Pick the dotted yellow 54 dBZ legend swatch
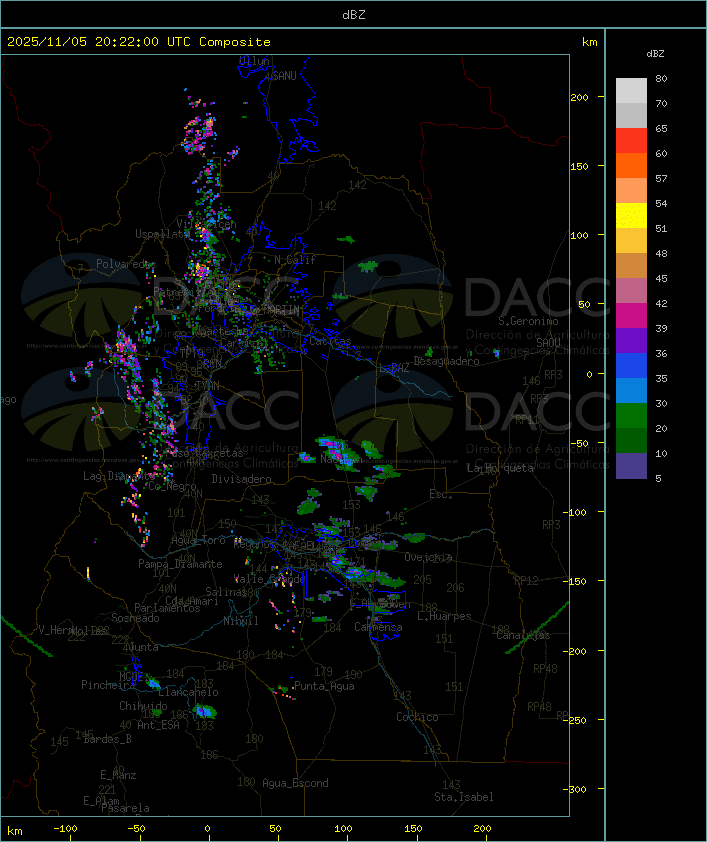 (x=631, y=215)
